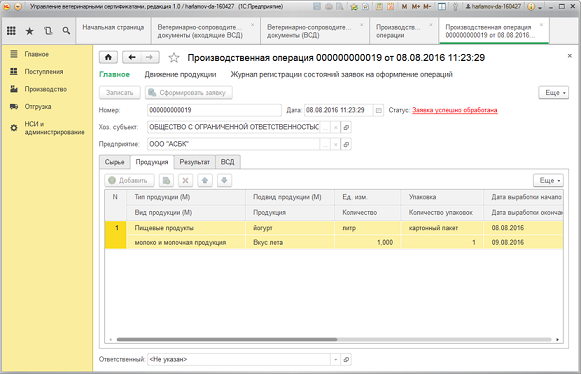Select Производство in the sidebar
Image resolution: width=581 pixels, height=374 pixels.
46,89
